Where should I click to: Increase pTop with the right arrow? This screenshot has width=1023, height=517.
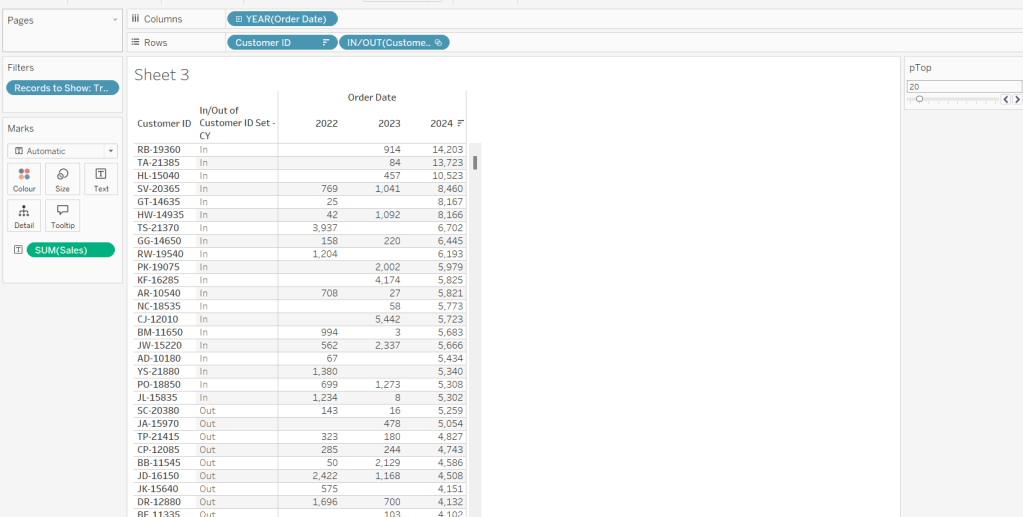click(x=1017, y=100)
